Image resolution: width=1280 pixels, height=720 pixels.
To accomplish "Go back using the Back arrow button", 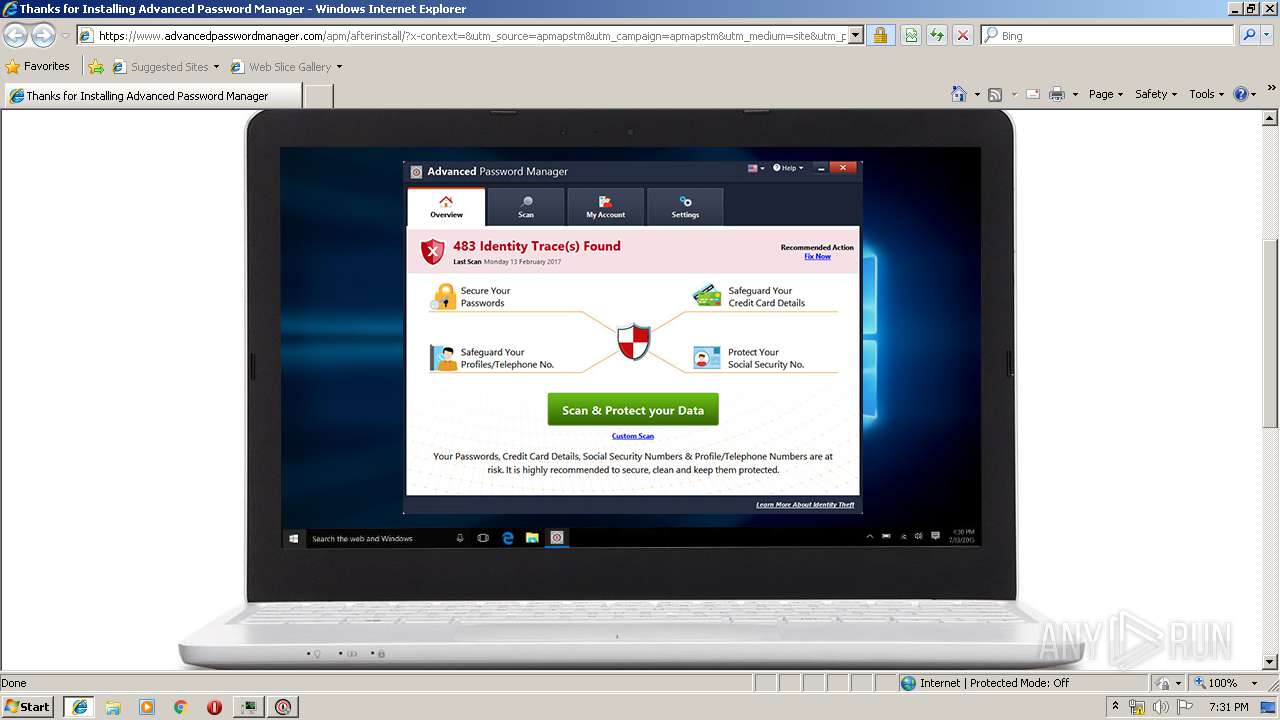I will coord(15,36).
